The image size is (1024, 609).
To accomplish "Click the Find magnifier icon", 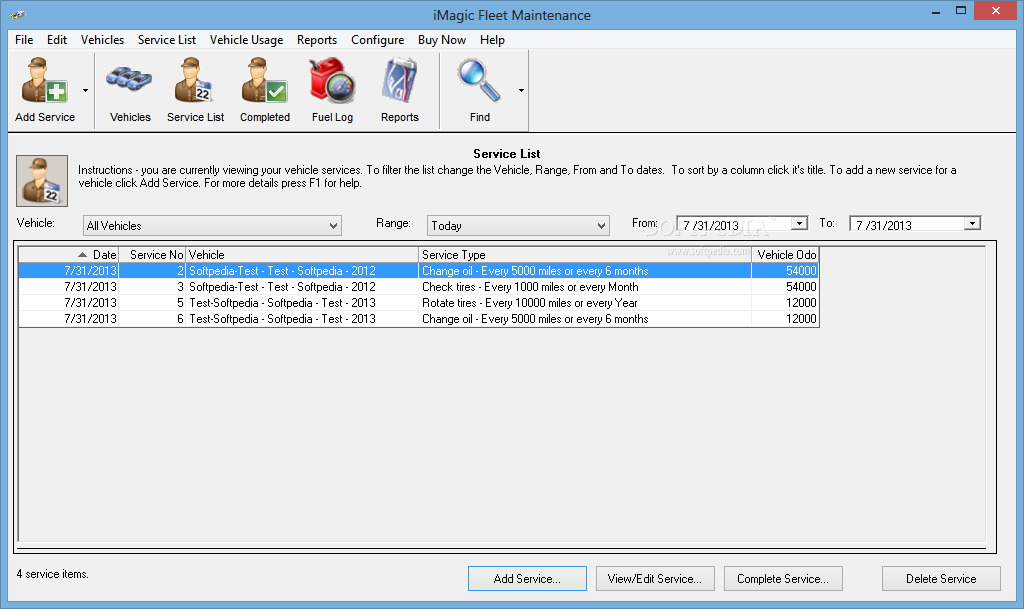I will tap(479, 80).
